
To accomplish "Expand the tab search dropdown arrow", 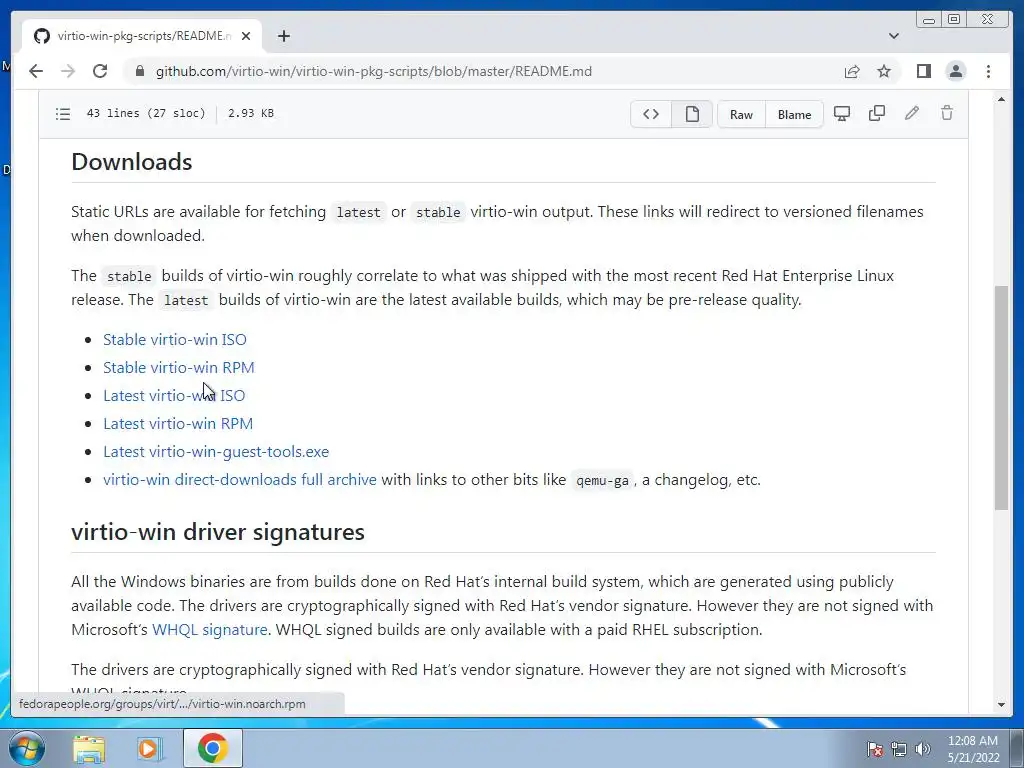I will click(894, 36).
